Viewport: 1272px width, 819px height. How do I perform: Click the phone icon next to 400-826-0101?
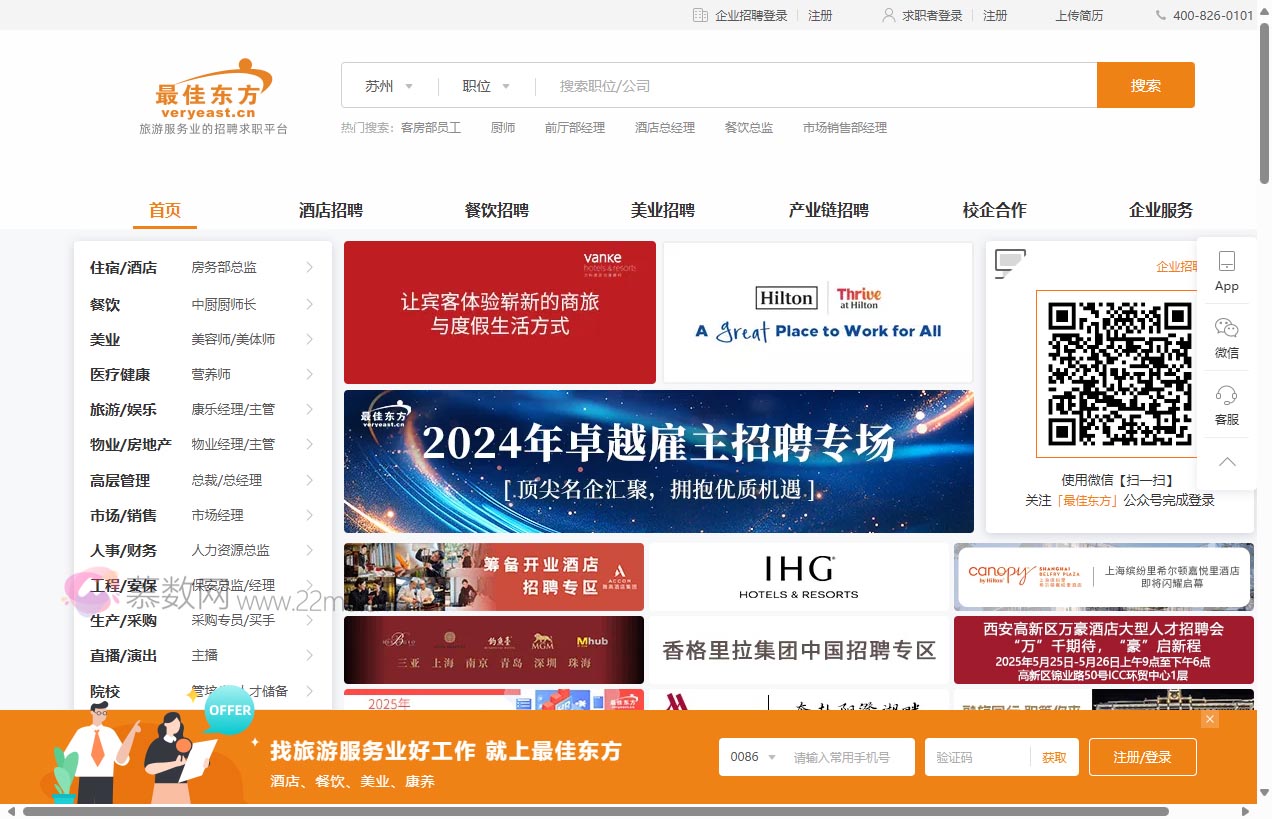(1158, 15)
